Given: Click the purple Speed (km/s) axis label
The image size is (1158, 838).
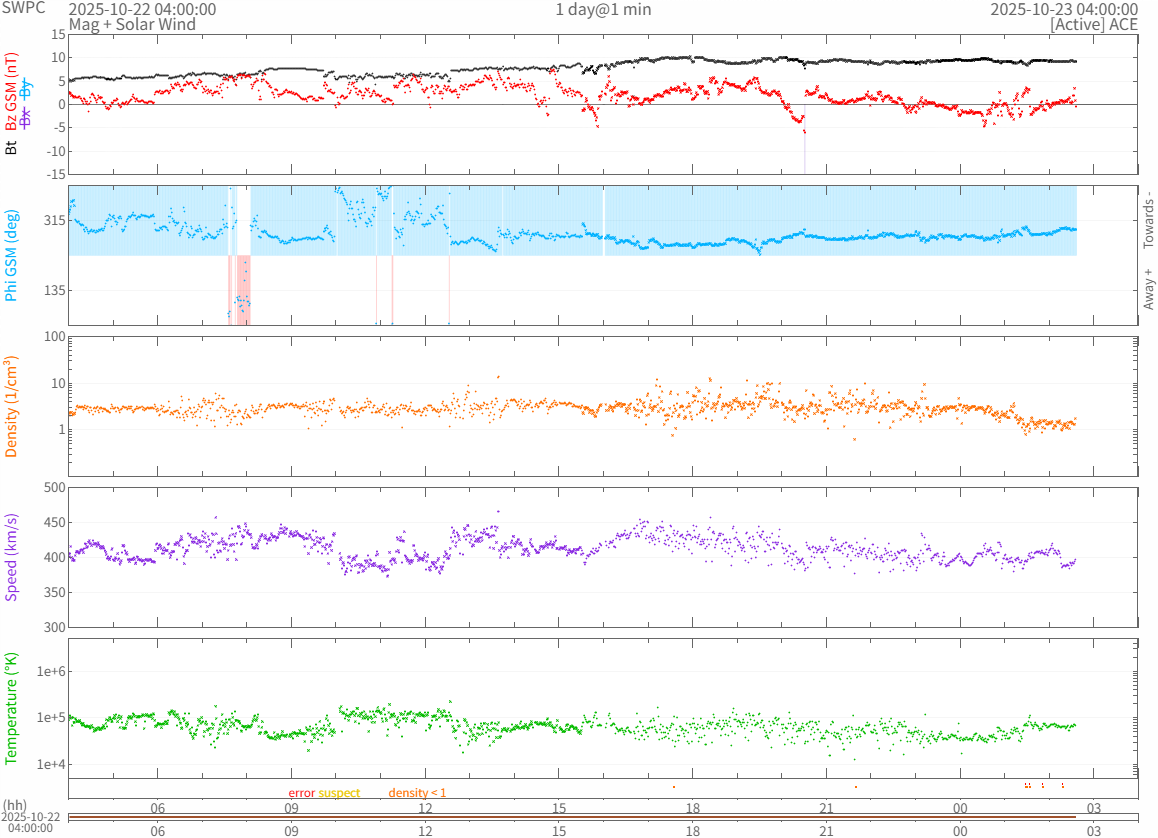Looking at the screenshot, I should click(x=12, y=557).
